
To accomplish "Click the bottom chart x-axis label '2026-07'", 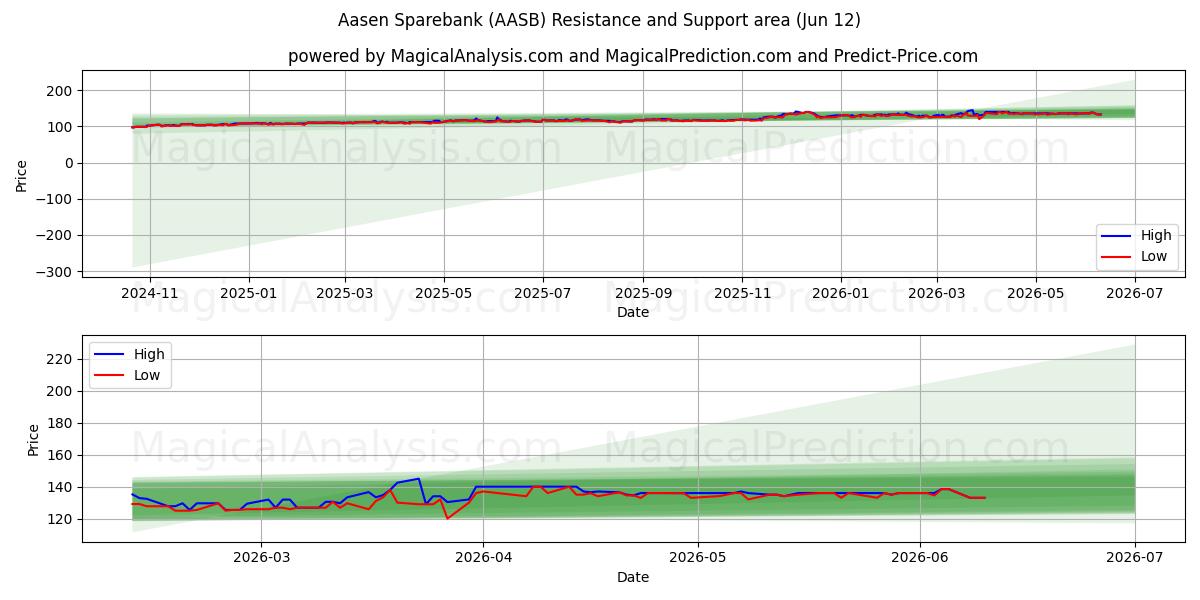I will click(x=1134, y=558).
